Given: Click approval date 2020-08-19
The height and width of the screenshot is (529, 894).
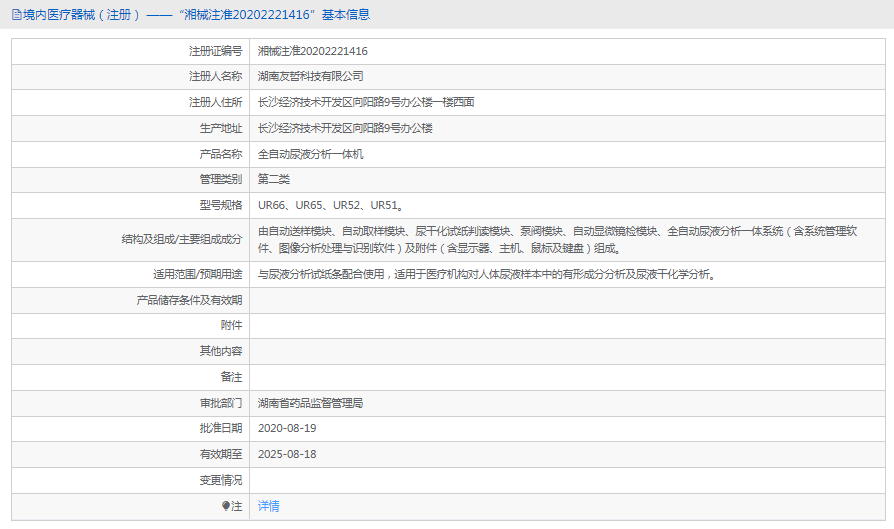Looking at the screenshot, I should (x=287, y=428).
